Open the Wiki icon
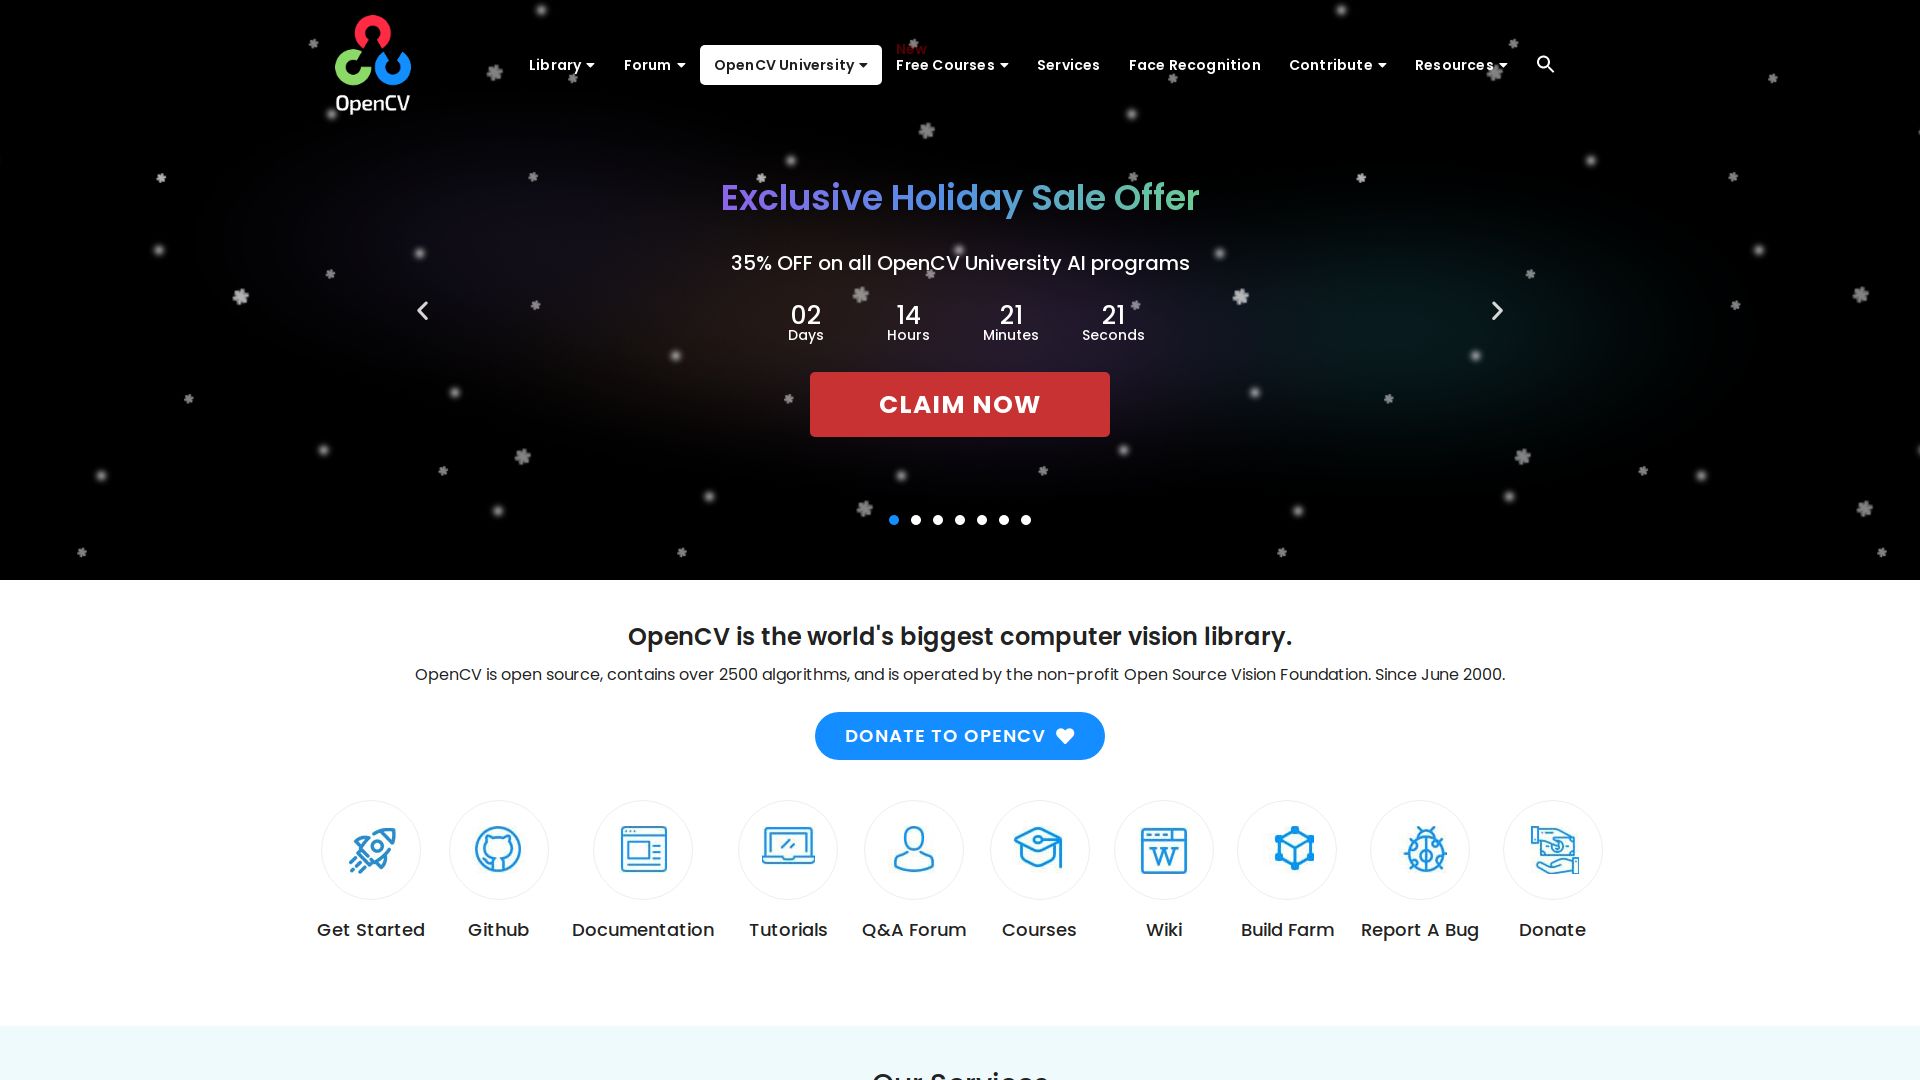 coord(1164,850)
